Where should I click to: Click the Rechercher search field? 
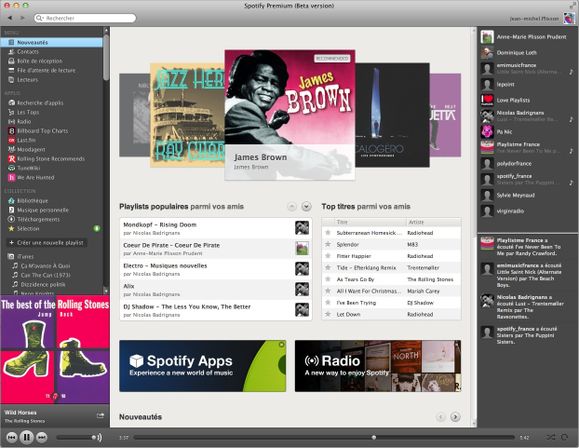pos(85,18)
